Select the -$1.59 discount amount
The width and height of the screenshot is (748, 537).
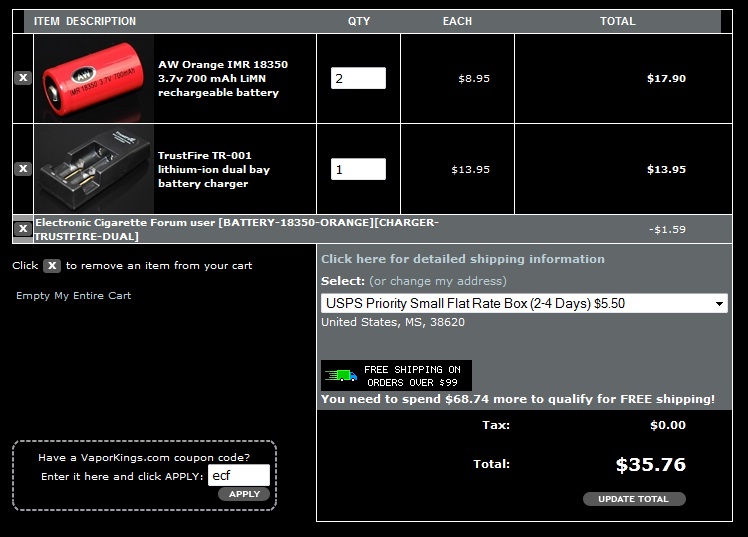coord(667,229)
